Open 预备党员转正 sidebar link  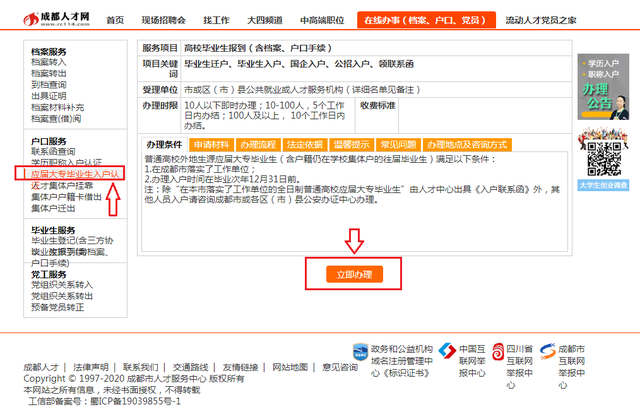(58, 307)
